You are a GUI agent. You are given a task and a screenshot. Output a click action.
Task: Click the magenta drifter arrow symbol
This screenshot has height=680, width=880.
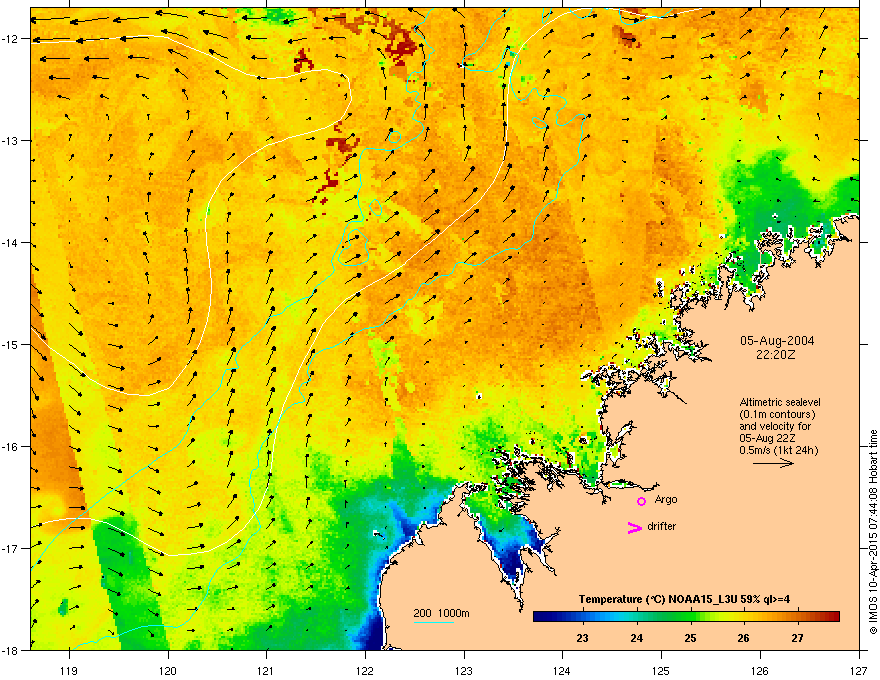tap(635, 527)
